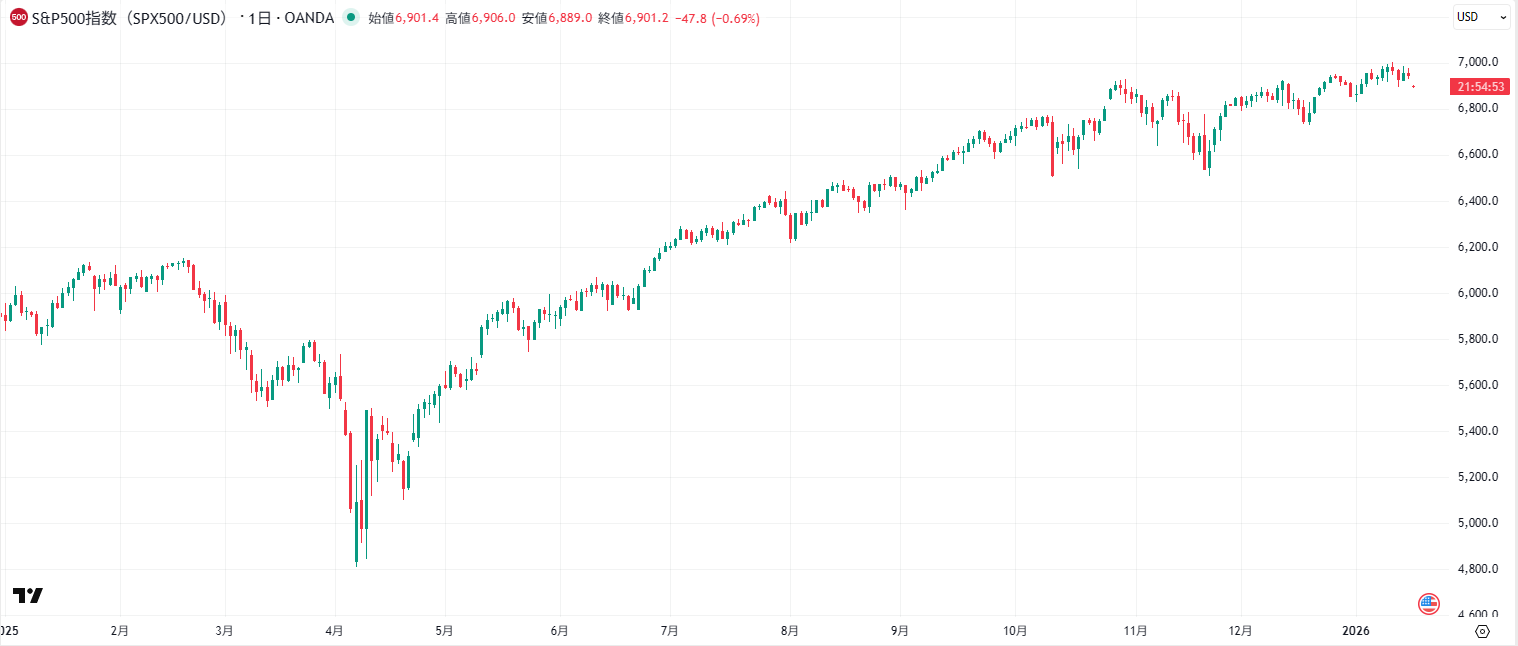Click the chevron next to USD

(1501, 17)
